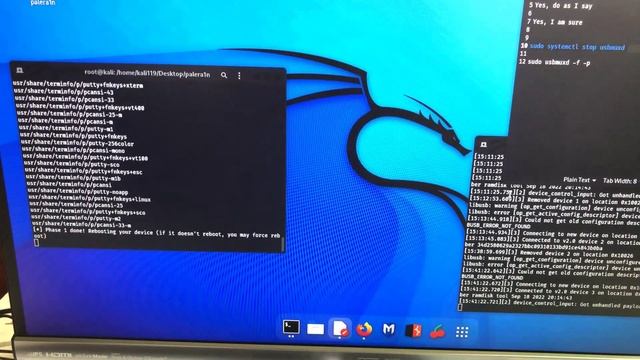The image size is (640, 360).
Task: Click 'Removed device 2 on location' log line
Action: (549, 254)
